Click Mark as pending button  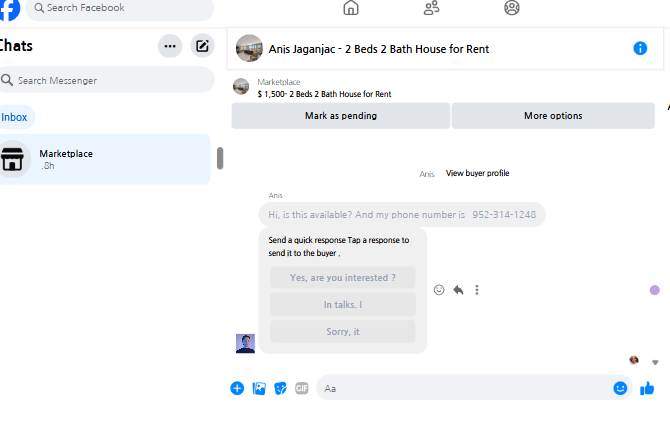341,116
